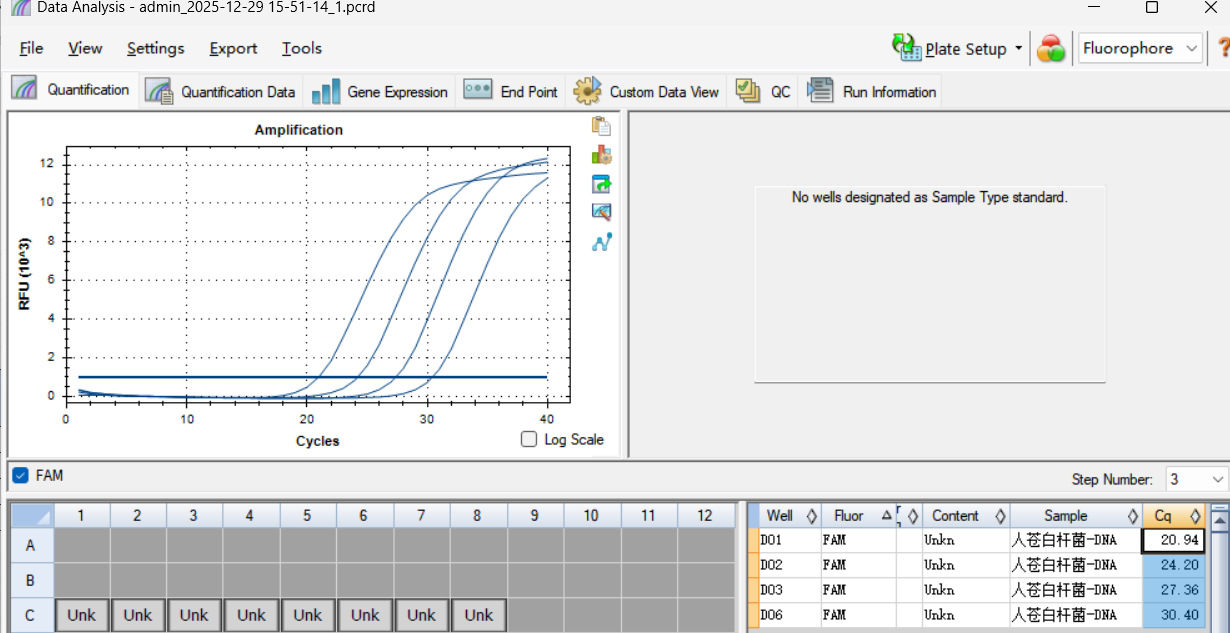This screenshot has width=1230, height=633.
Task: Select plate row C header
Action: click(x=30, y=615)
